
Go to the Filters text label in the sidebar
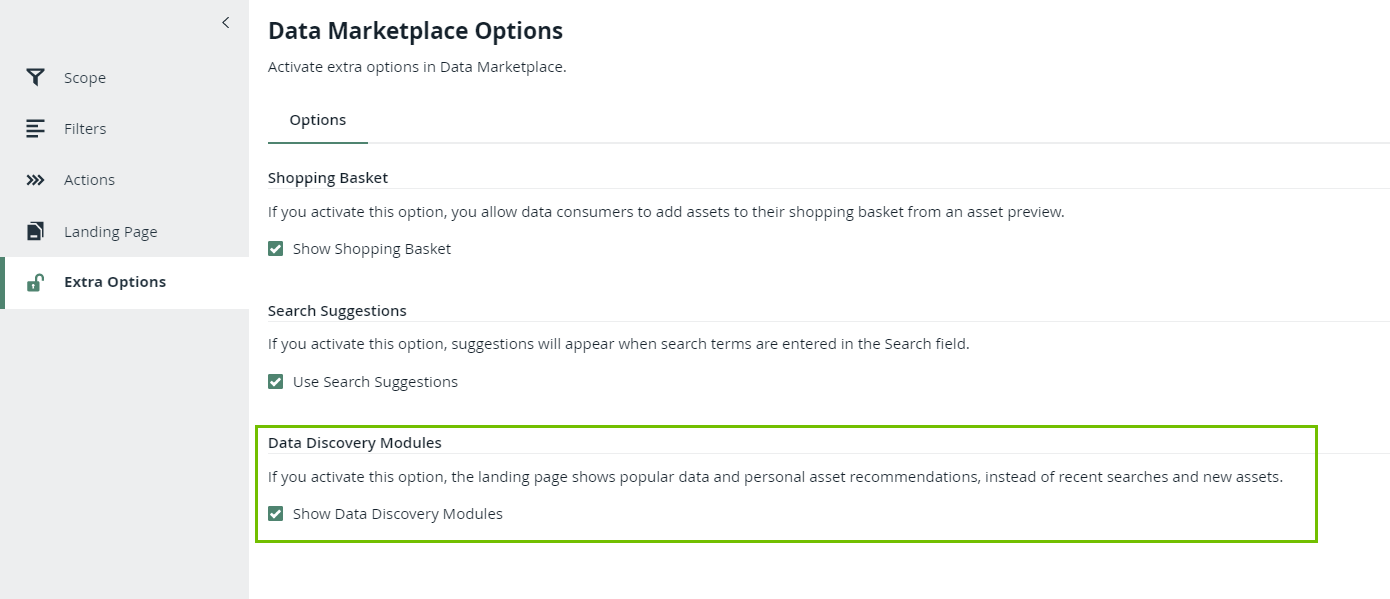pos(85,129)
